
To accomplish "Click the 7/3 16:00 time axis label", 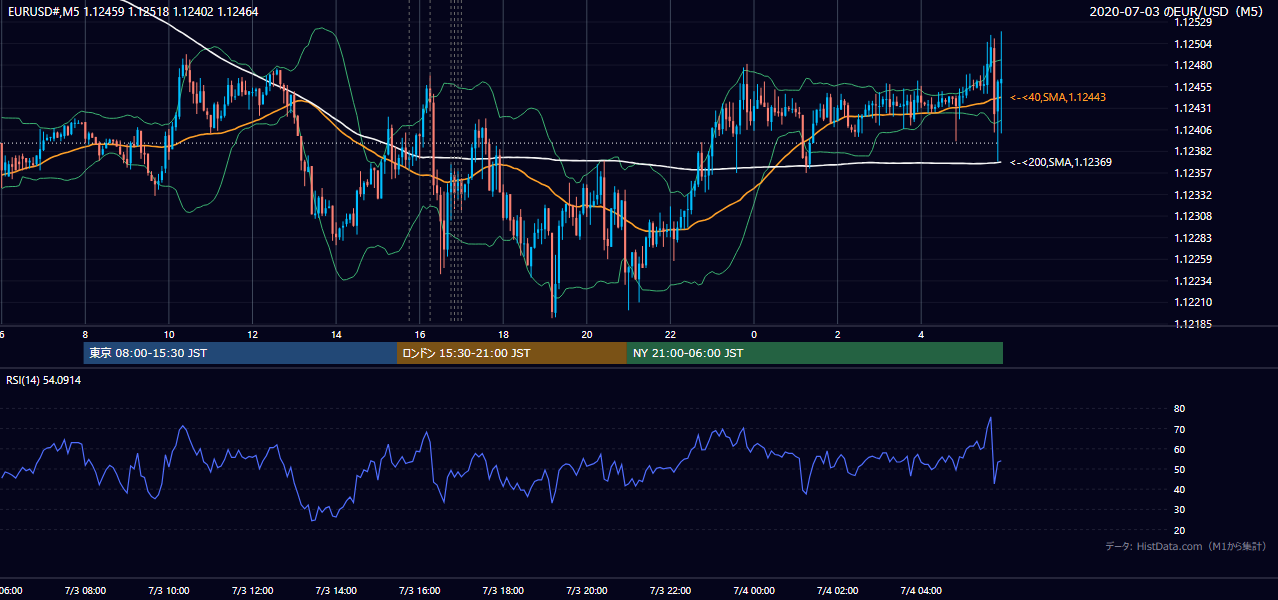I will pos(420,591).
